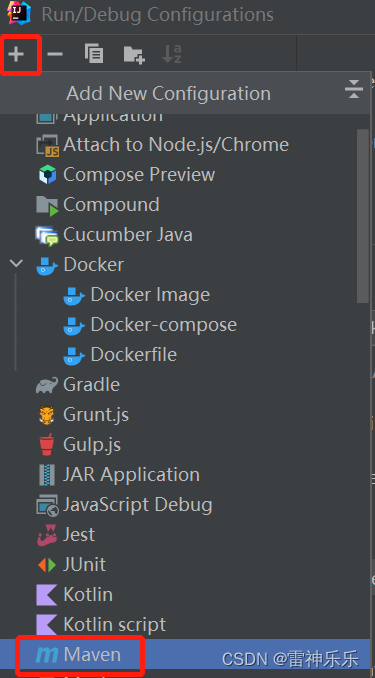Click the Docker-compose whale icon
The width and height of the screenshot is (375, 678).
[74, 325]
